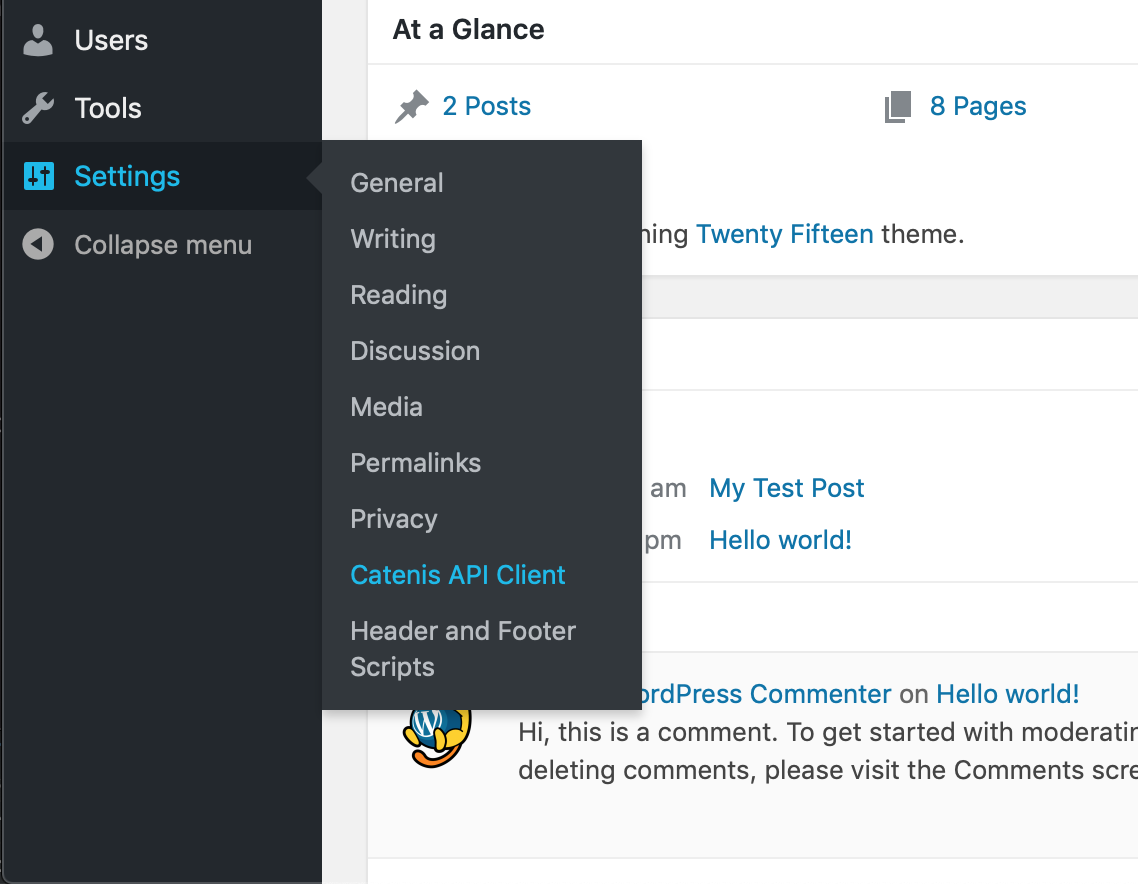
Task: Open the Twenty Fifteen theme link
Action: 785,234
